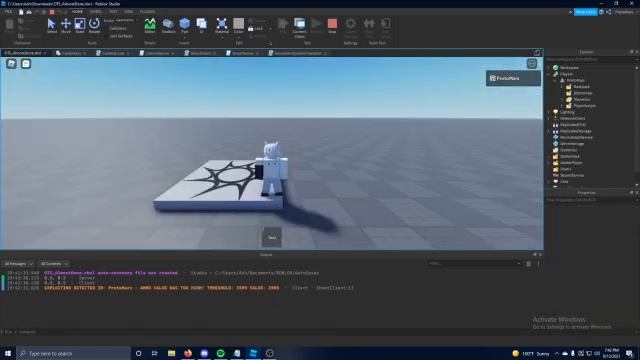640x360 pixels.
Task: Open chat icon in viewport
Action: [x=26, y=64]
